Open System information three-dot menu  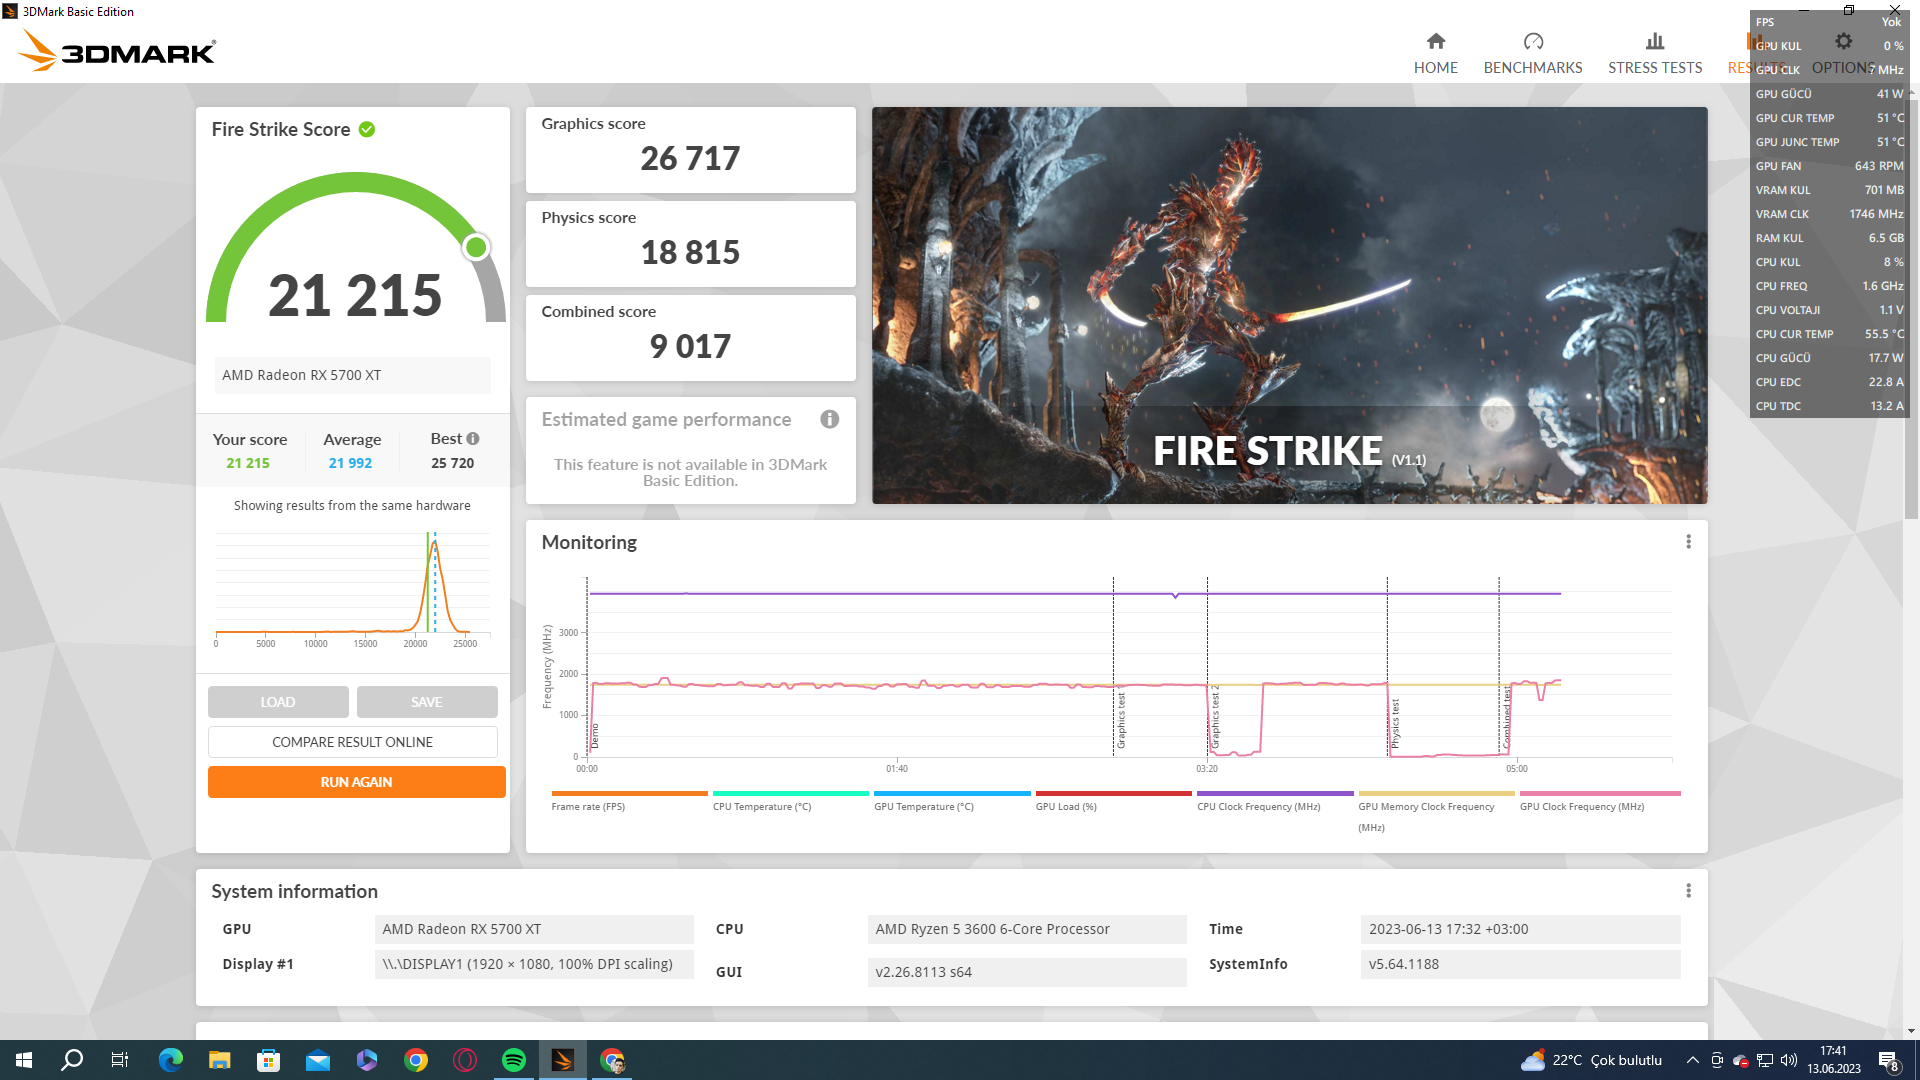point(1688,890)
